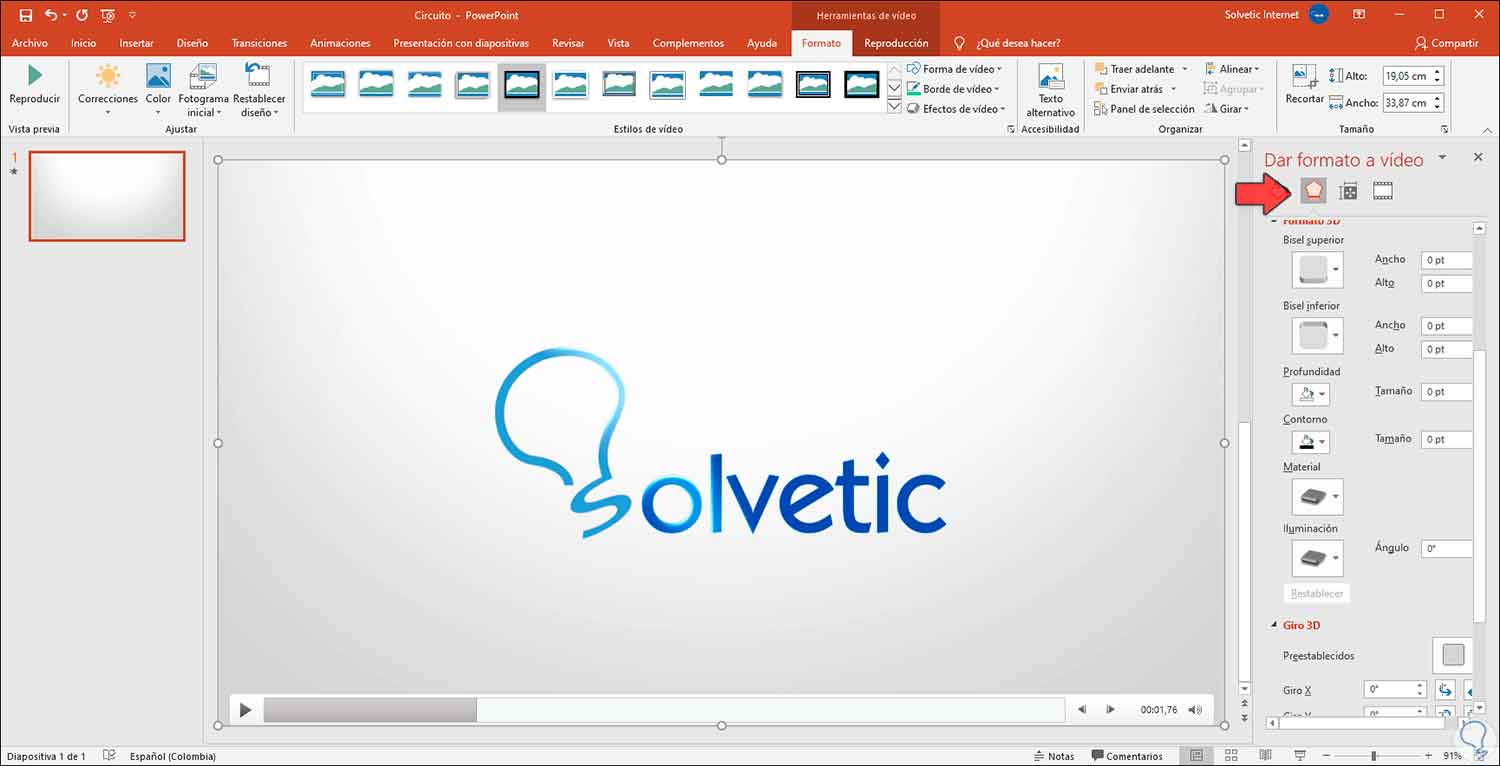Step the video forward one frame
The height and width of the screenshot is (766, 1500).
pyautogui.click(x=1110, y=710)
